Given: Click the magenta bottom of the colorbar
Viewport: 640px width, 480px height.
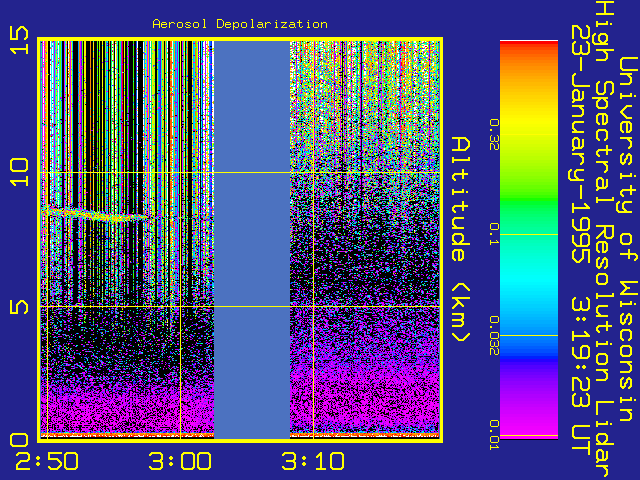Looking at the screenshot, I should click(x=529, y=429).
